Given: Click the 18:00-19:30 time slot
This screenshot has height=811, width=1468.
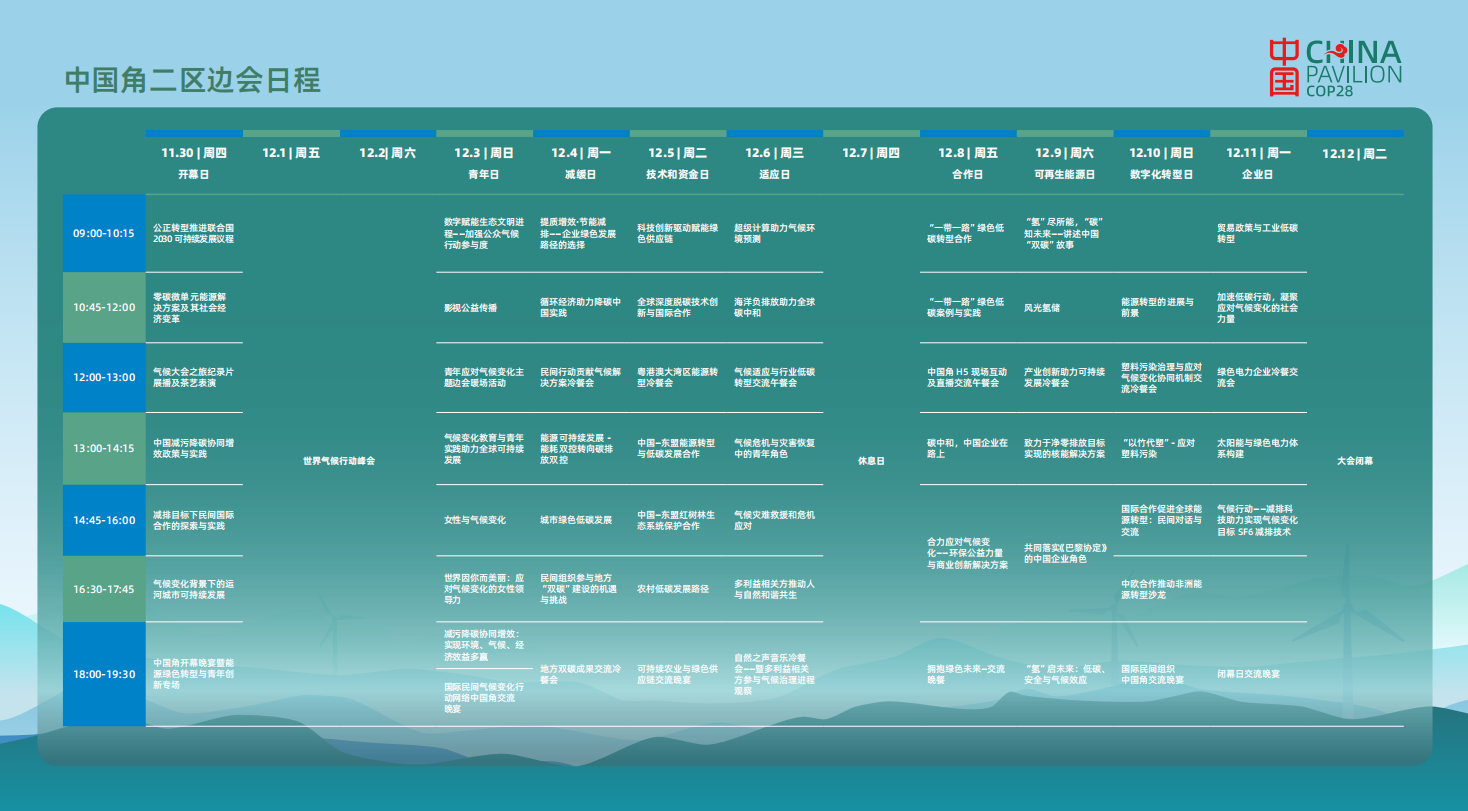Looking at the screenshot, I should coord(103,674).
